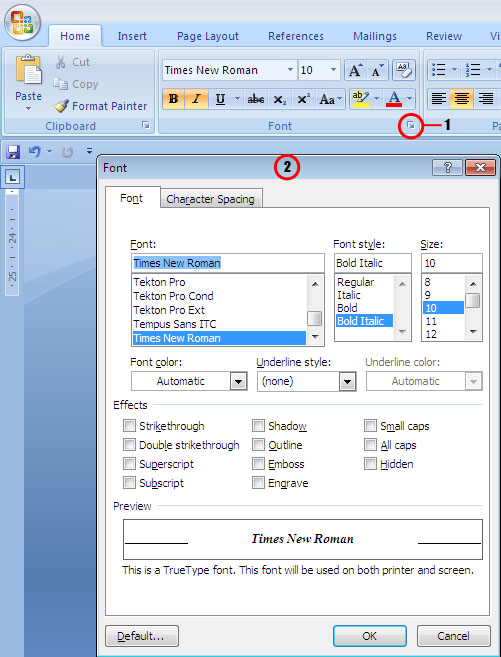Check the Strikethrough effect
The image size is (501, 657).
click(129, 426)
